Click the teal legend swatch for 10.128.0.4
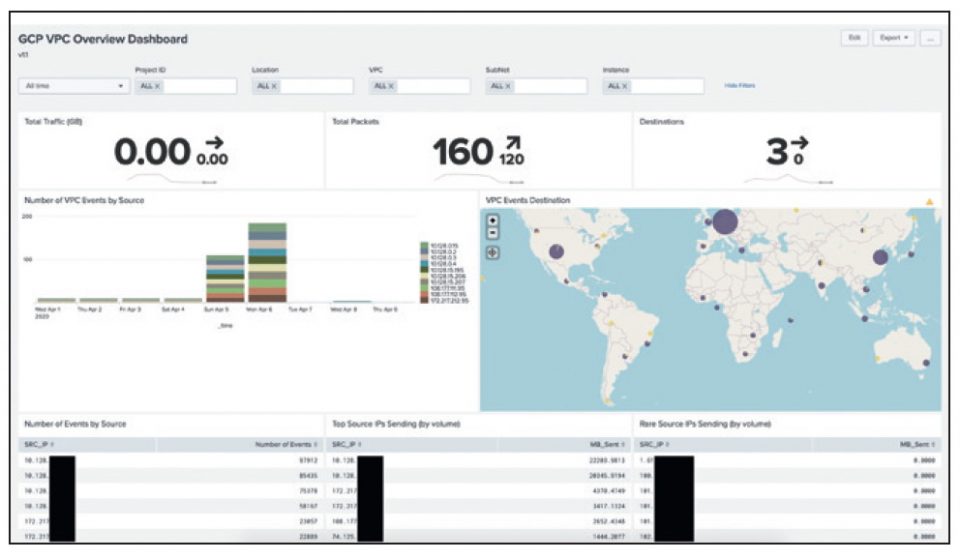The height and width of the screenshot is (560, 960). (424, 264)
